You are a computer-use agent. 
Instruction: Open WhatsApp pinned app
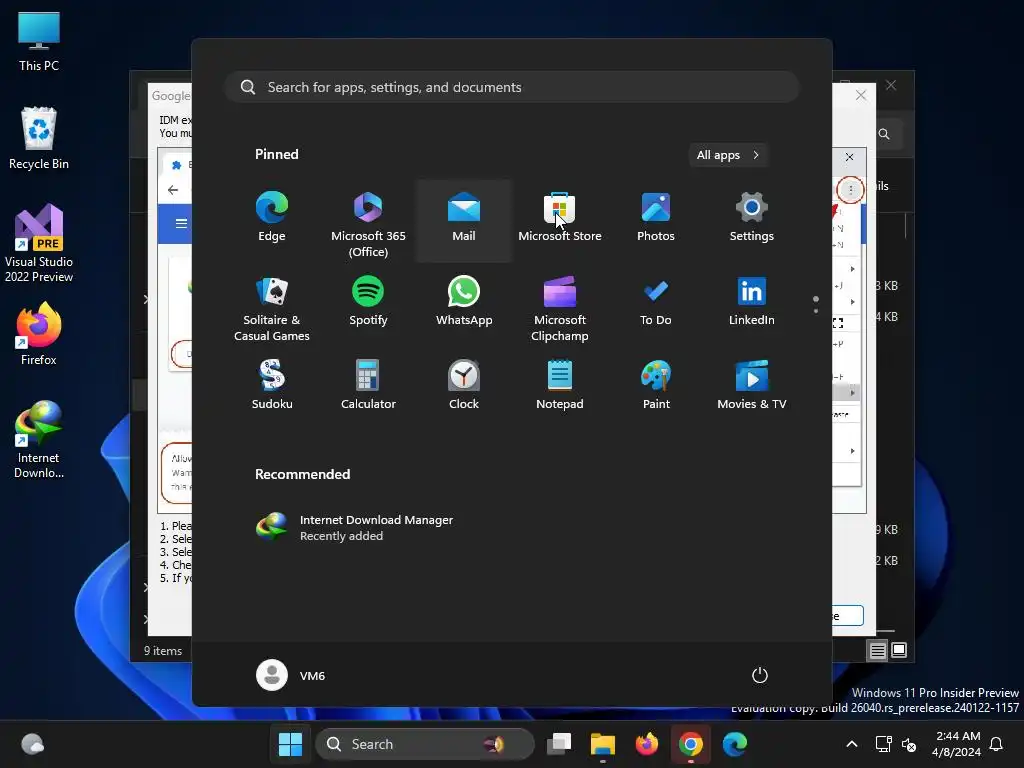(464, 302)
